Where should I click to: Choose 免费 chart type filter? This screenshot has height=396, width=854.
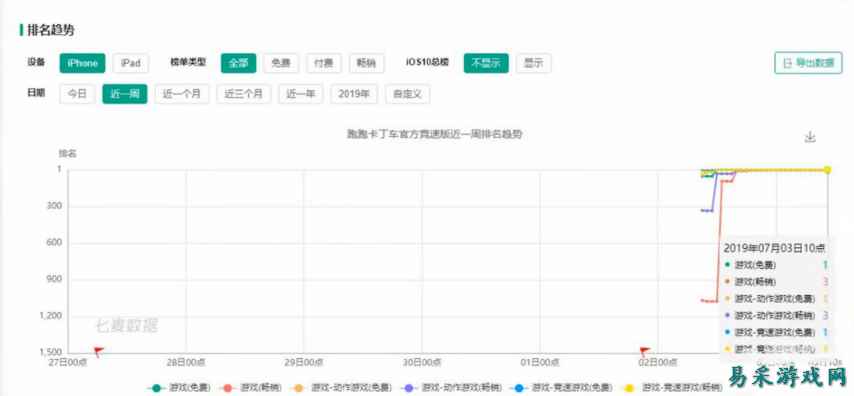[281, 63]
